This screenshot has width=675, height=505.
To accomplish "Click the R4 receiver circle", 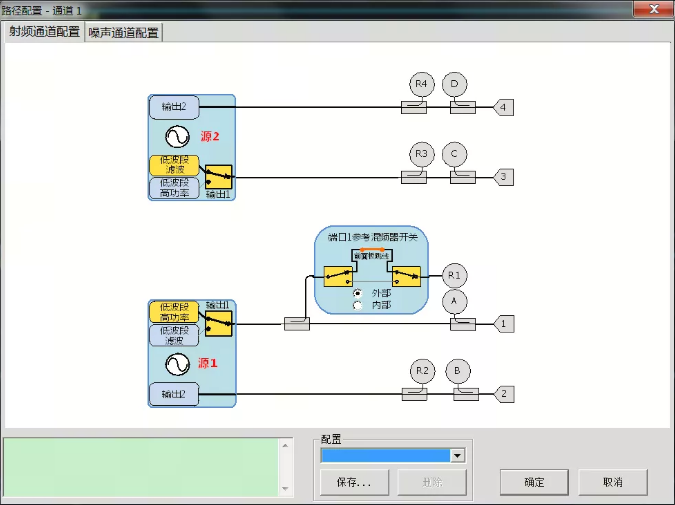I will (x=422, y=84).
